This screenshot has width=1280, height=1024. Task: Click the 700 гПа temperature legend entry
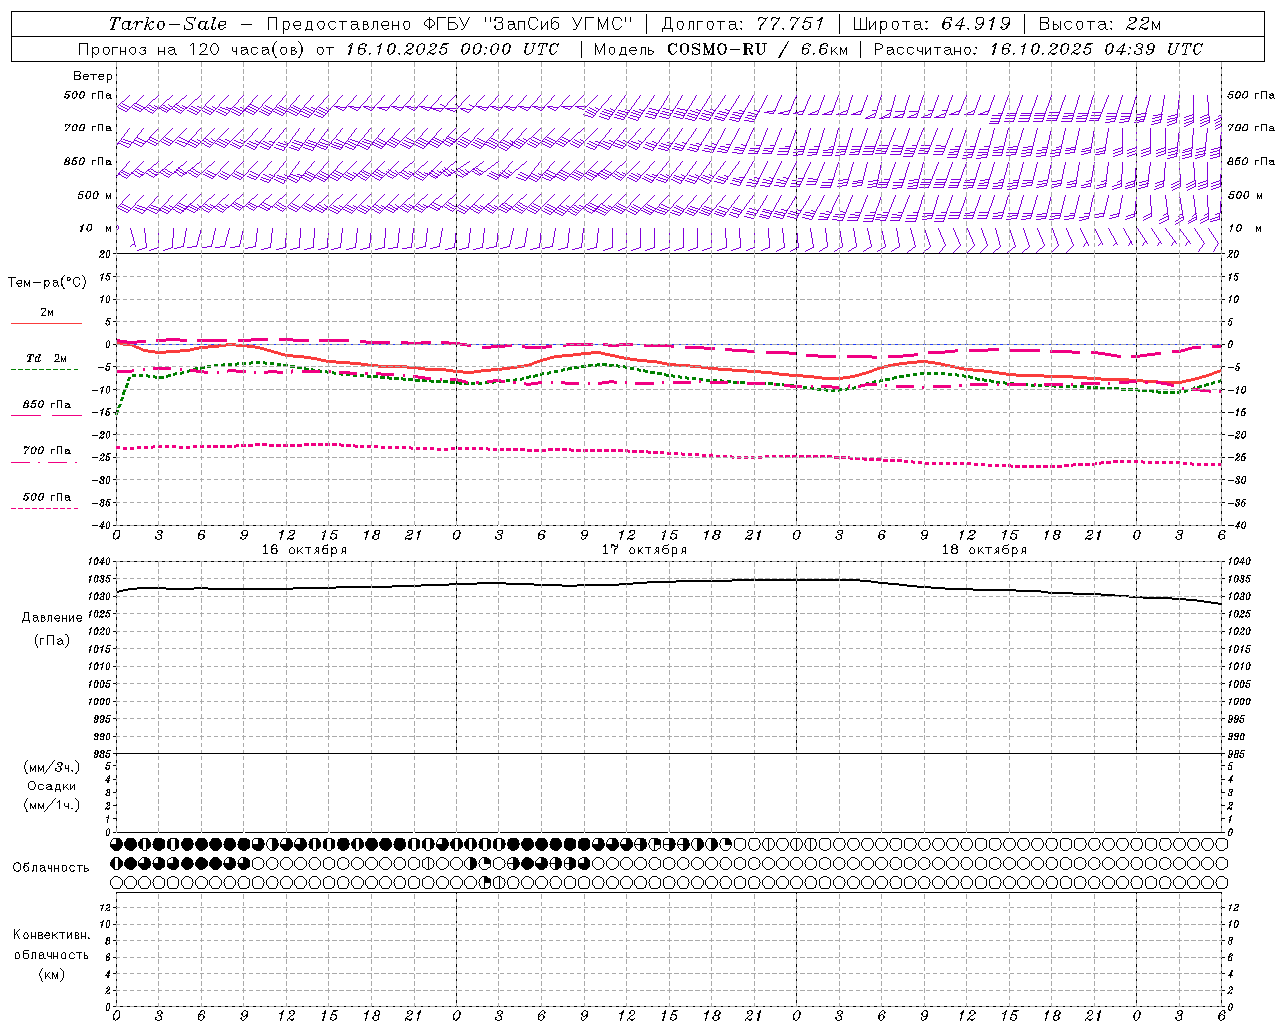46,450
